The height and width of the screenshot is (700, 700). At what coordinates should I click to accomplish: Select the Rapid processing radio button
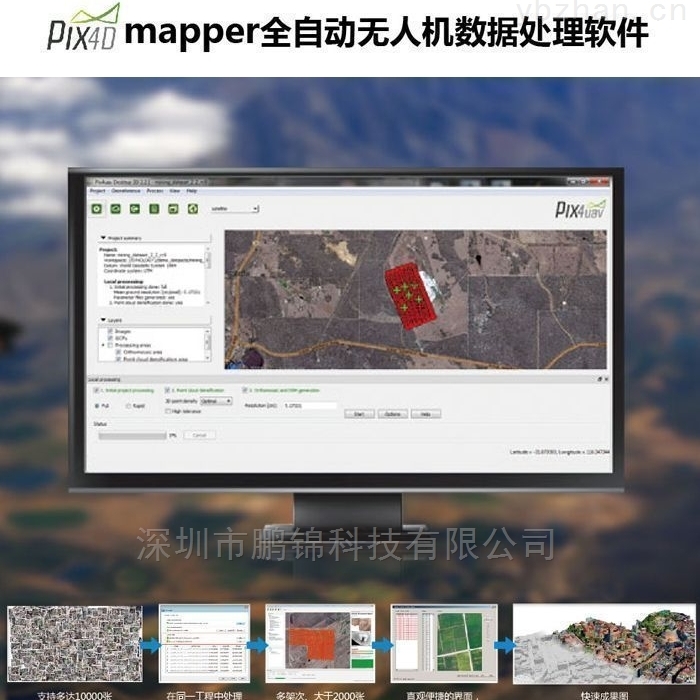pos(129,406)
